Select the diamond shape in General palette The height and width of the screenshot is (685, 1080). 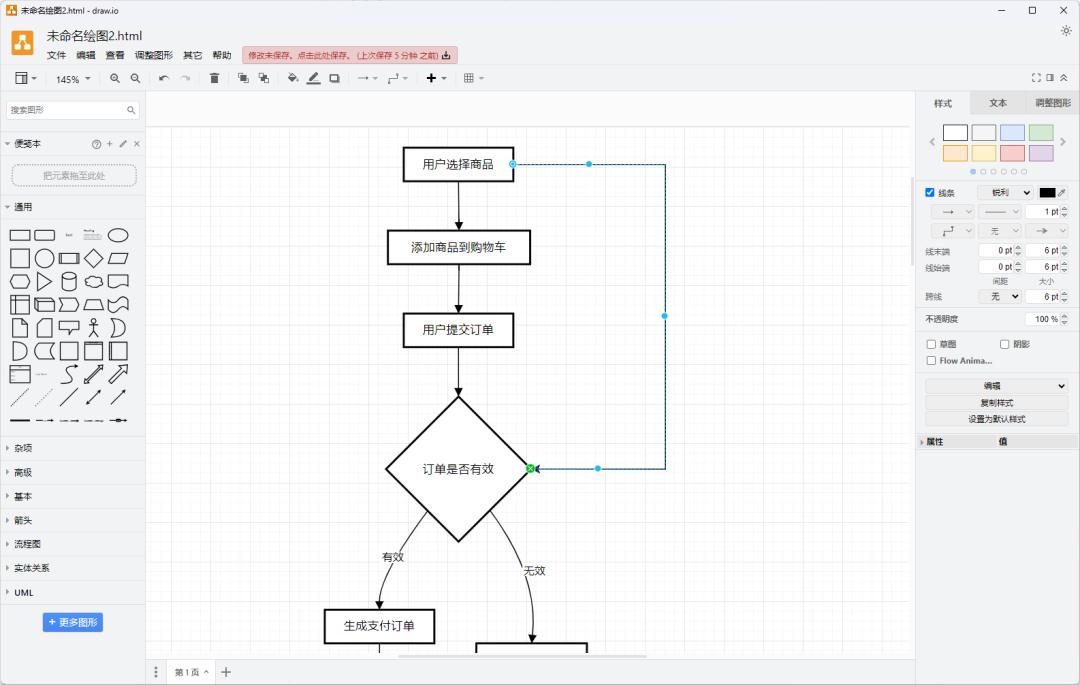pyautogui.click(x=94, y=259)
